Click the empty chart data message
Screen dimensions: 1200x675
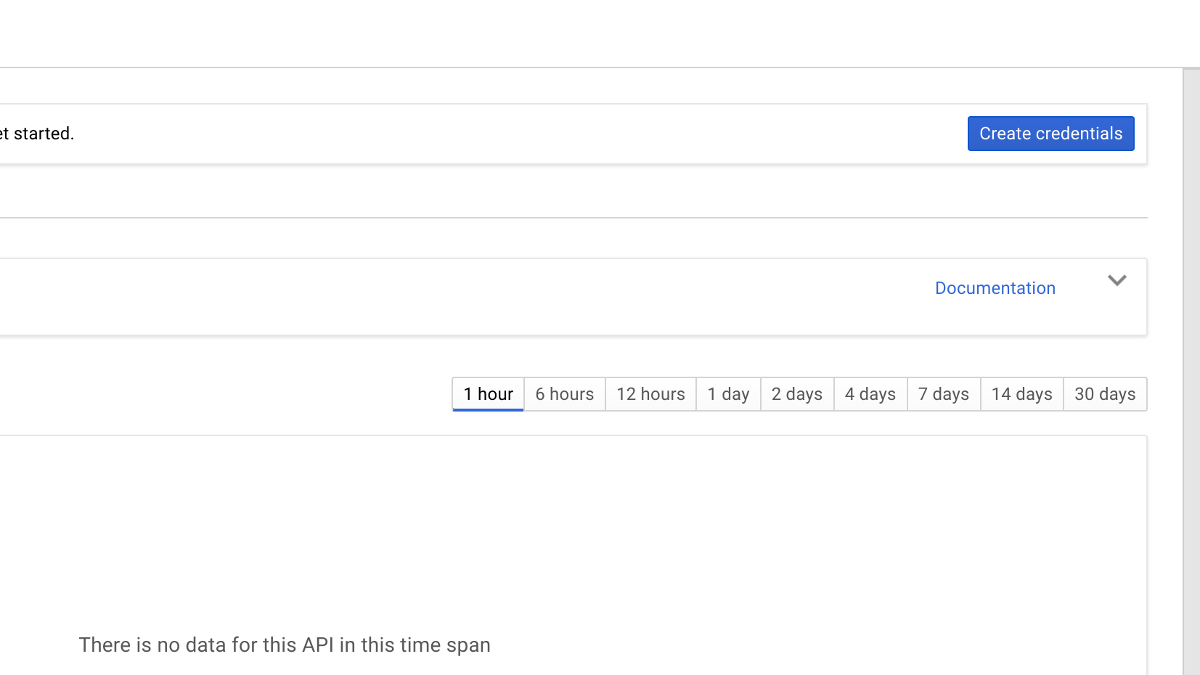click(285, 644)
